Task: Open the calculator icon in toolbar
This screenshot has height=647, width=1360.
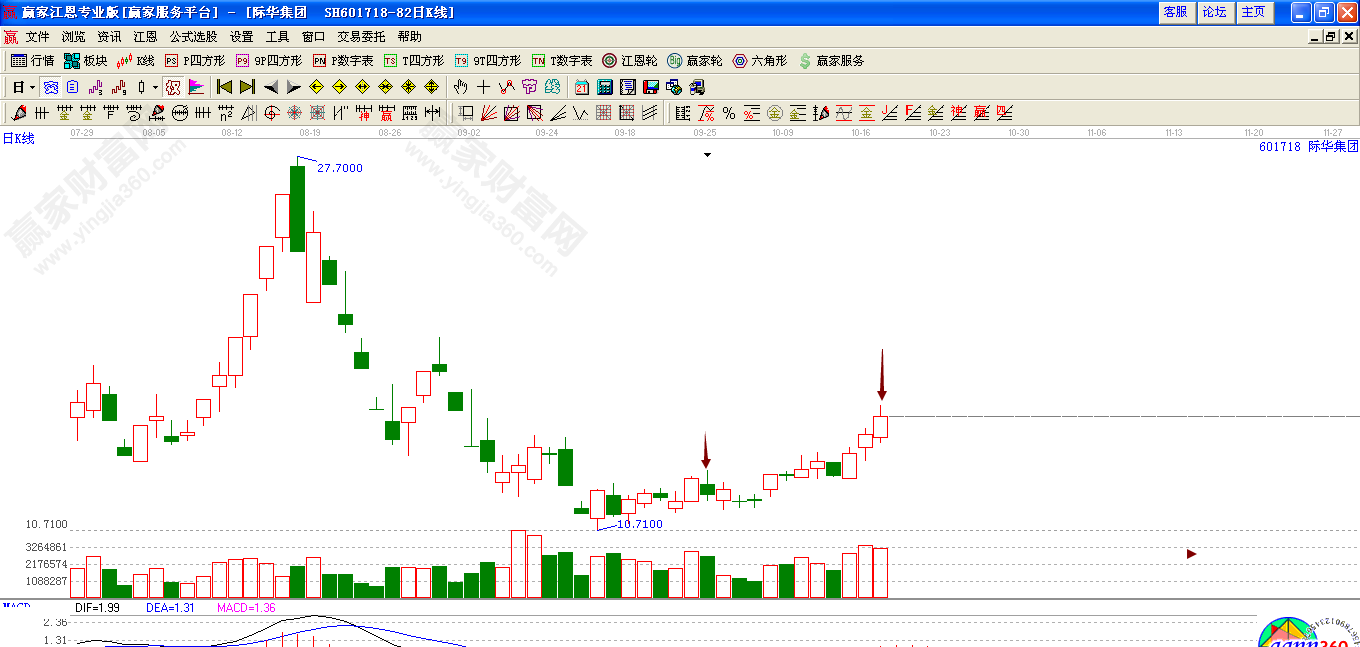Action: click(x=605, y=87)
